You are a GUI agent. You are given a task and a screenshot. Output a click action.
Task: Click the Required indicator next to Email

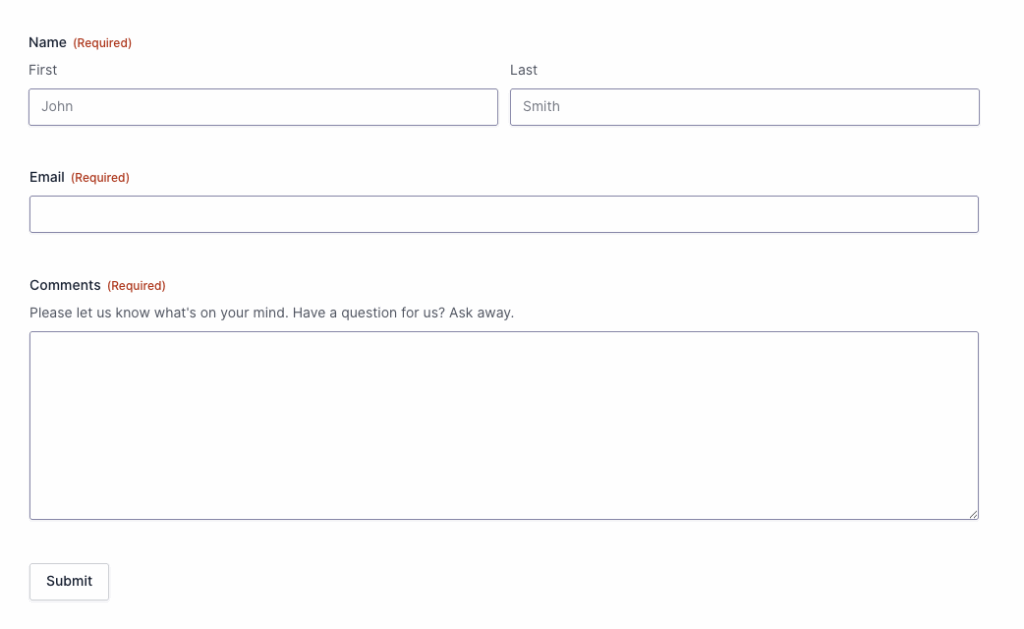click(100, 177)
